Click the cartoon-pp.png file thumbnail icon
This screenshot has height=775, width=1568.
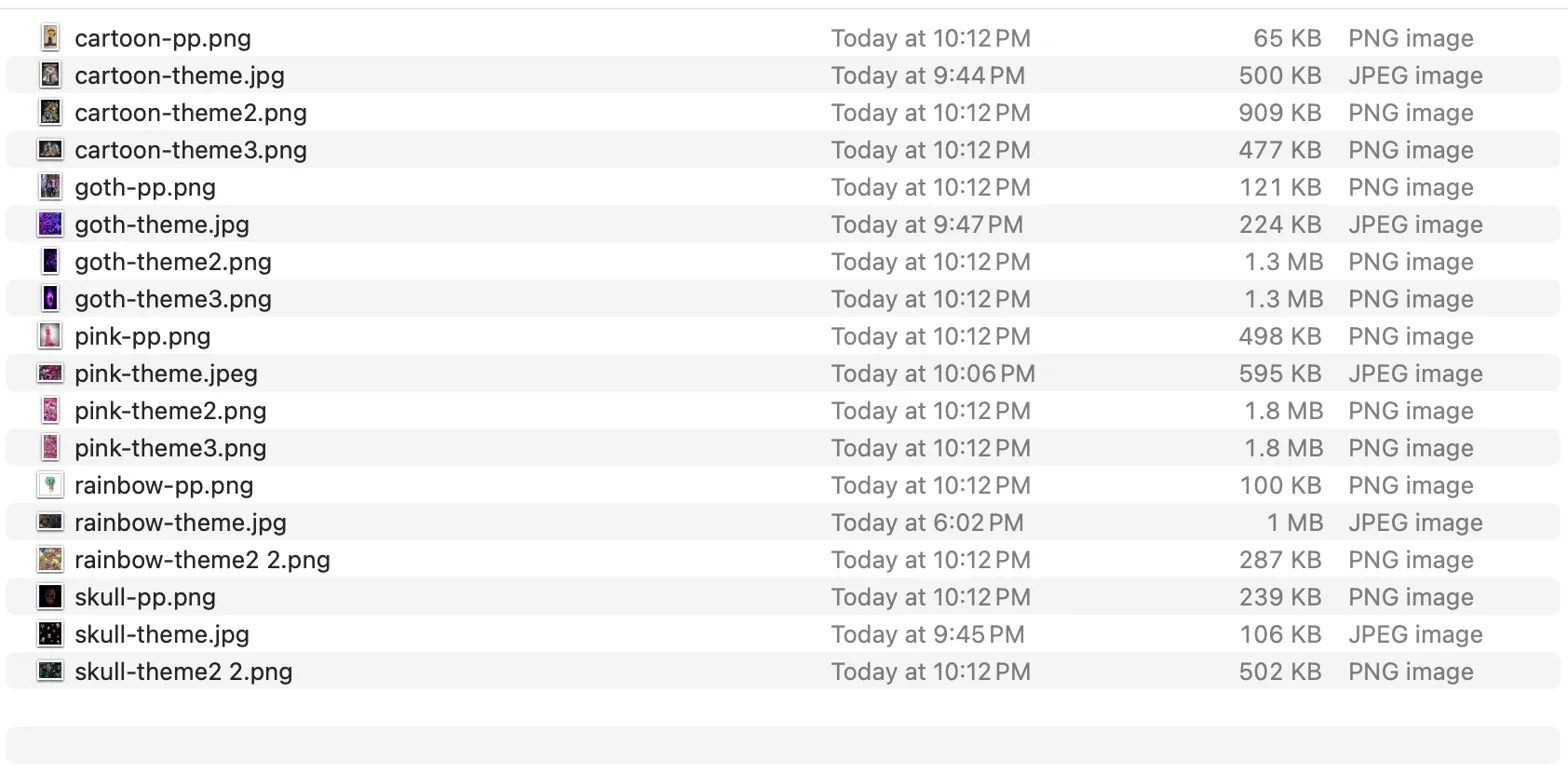coord(50,38)
